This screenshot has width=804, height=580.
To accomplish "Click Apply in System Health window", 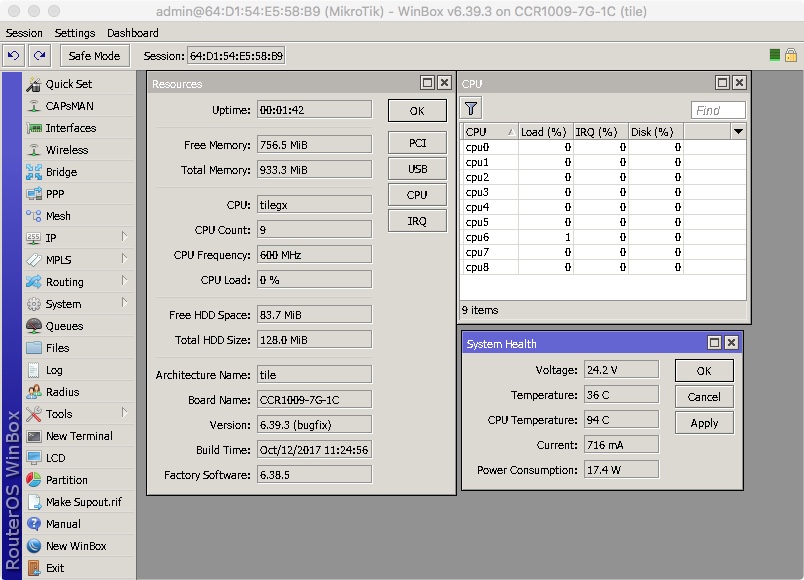I will [704, 423].
